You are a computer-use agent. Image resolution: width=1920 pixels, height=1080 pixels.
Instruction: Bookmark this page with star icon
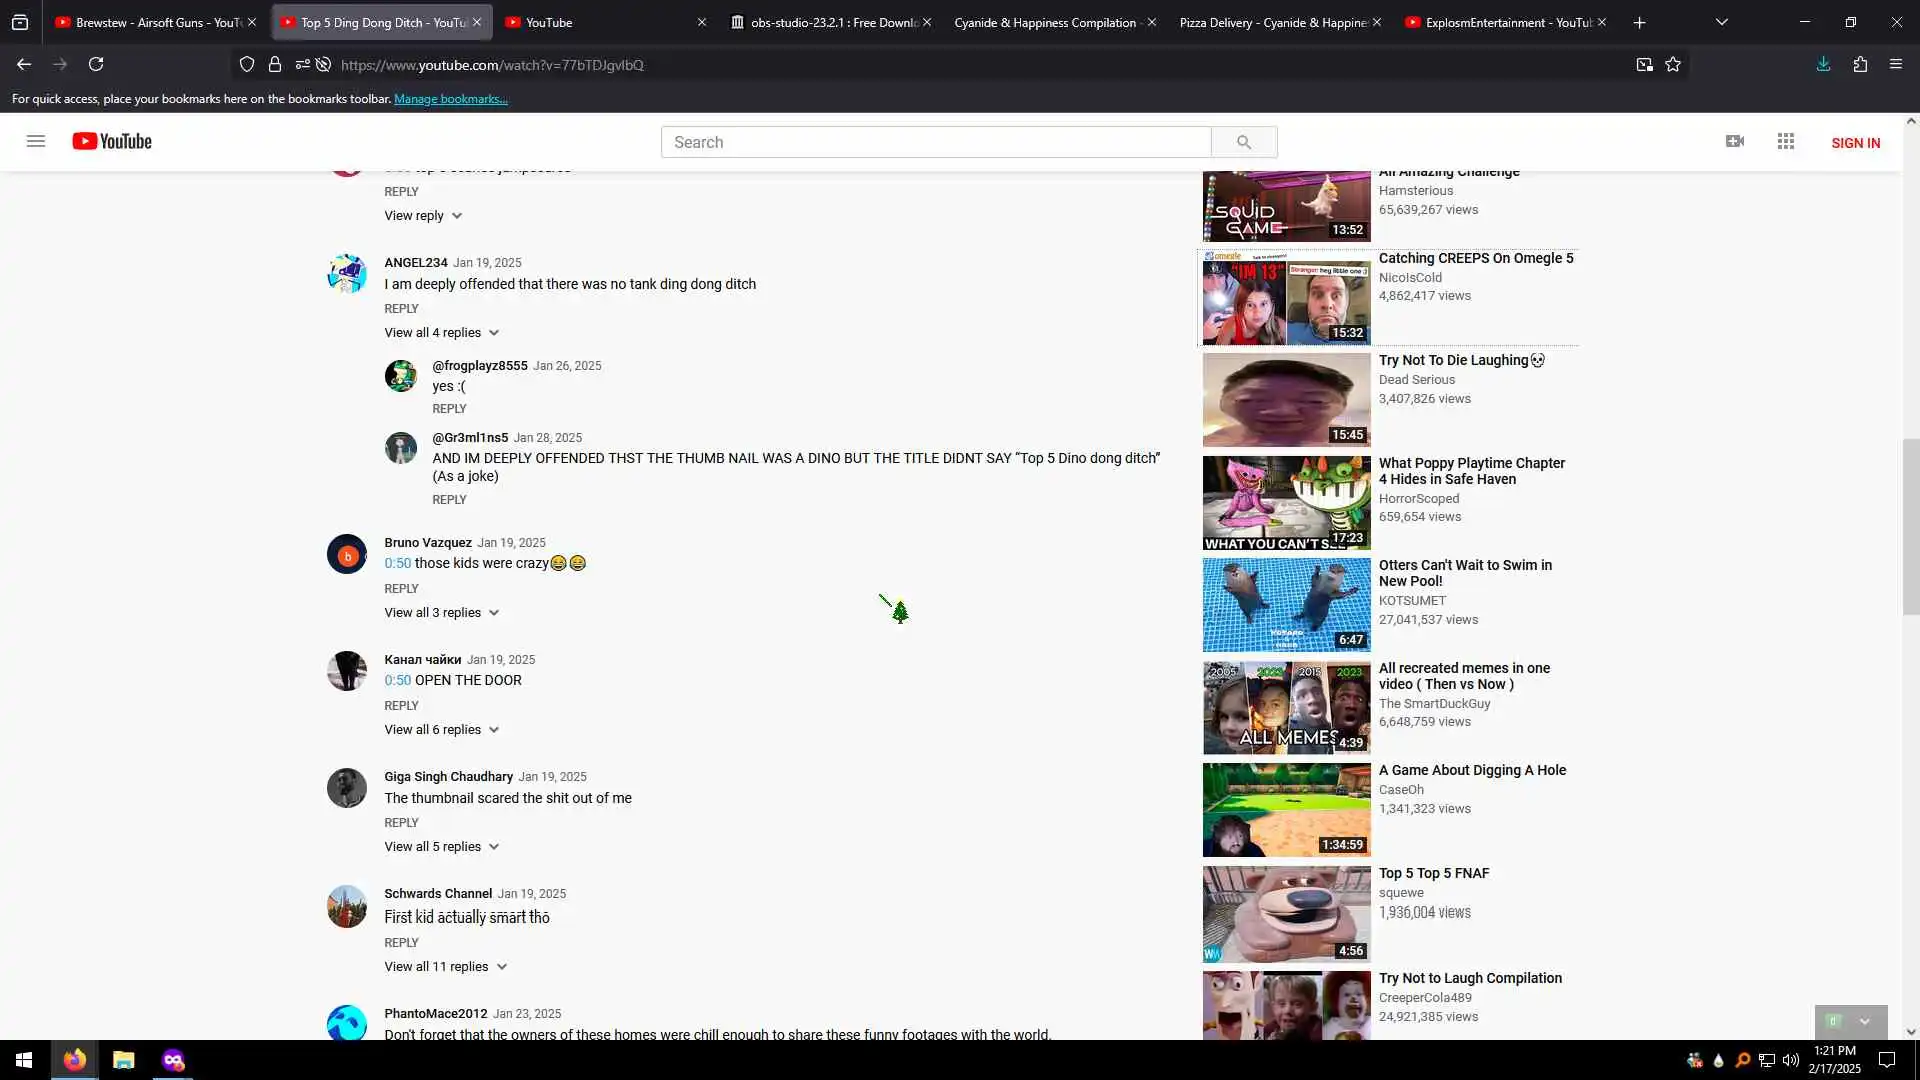(x=1673, y=64)
